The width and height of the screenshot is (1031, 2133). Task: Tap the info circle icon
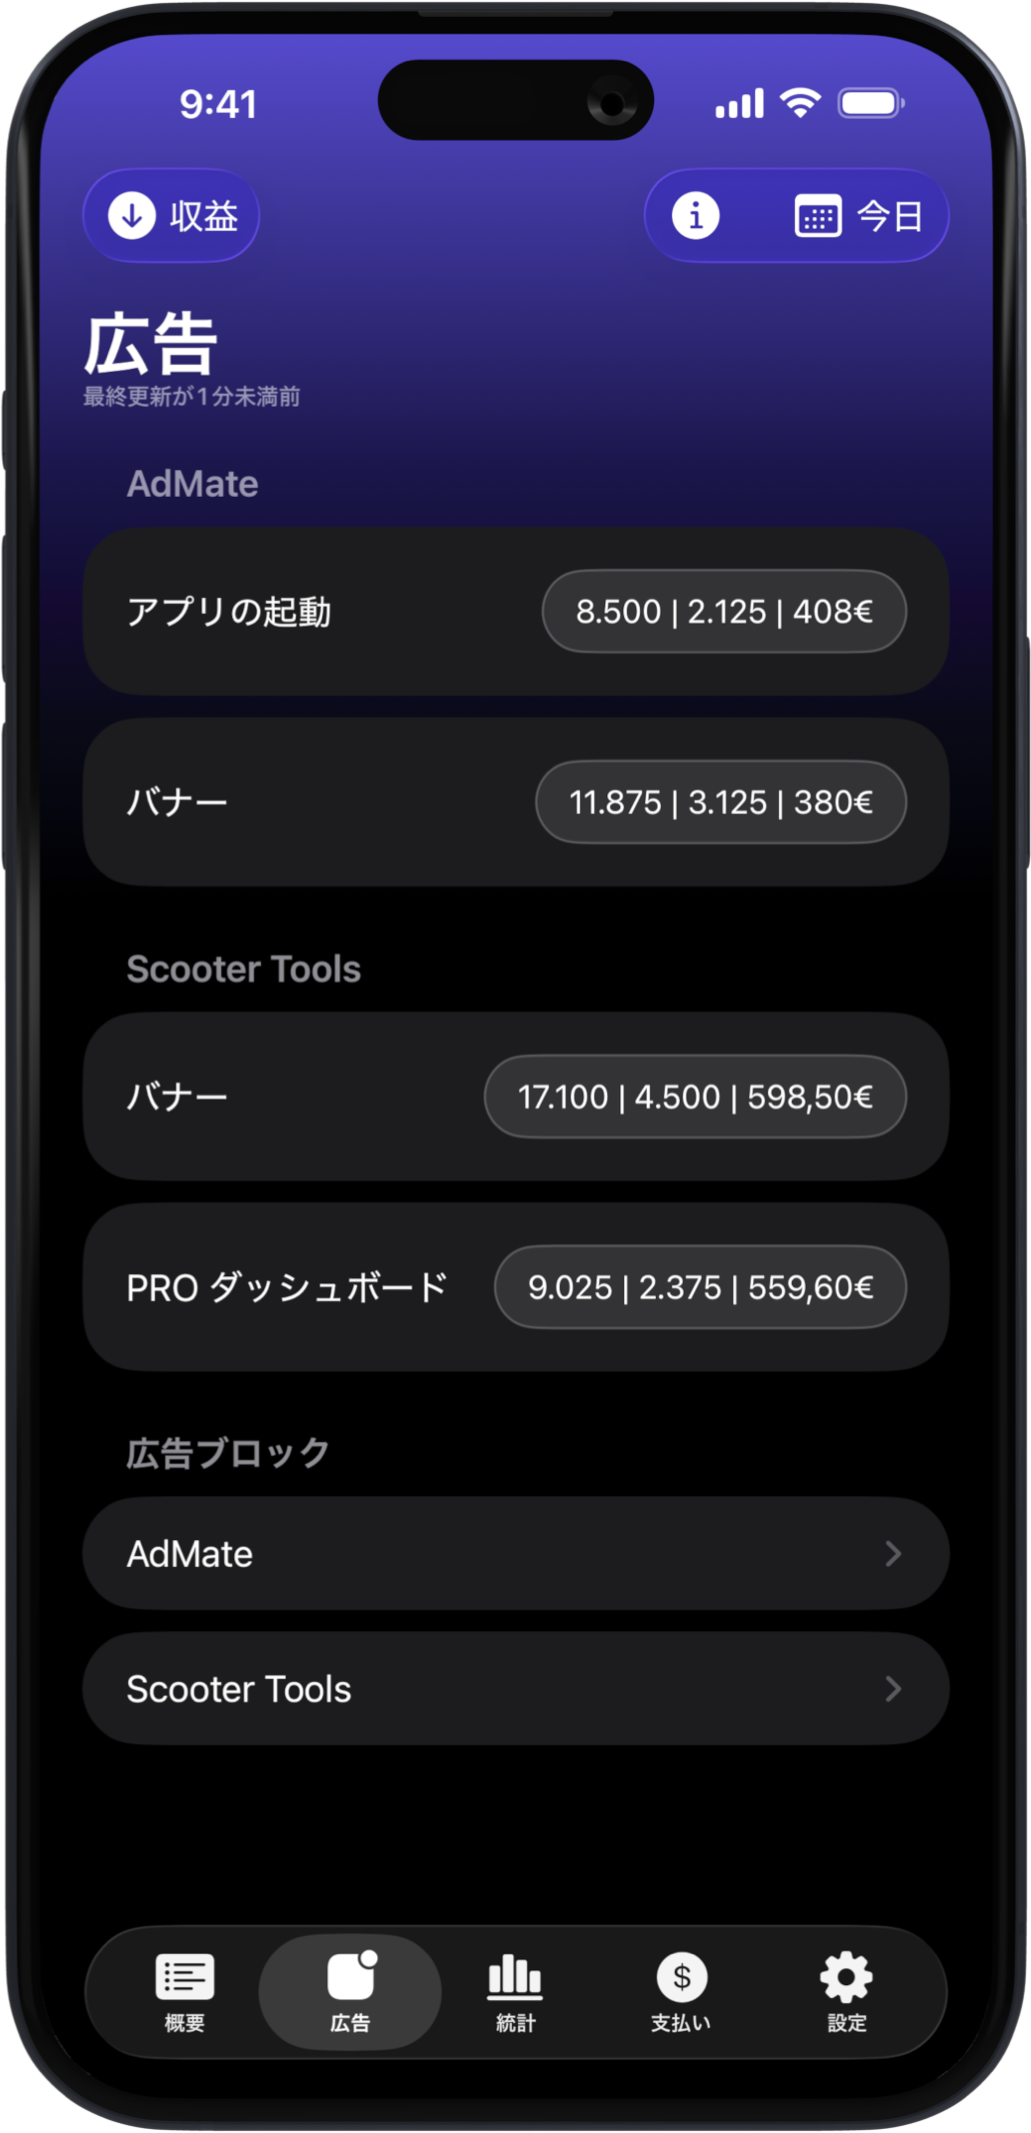pyautogui.click(x=695, y=216)
